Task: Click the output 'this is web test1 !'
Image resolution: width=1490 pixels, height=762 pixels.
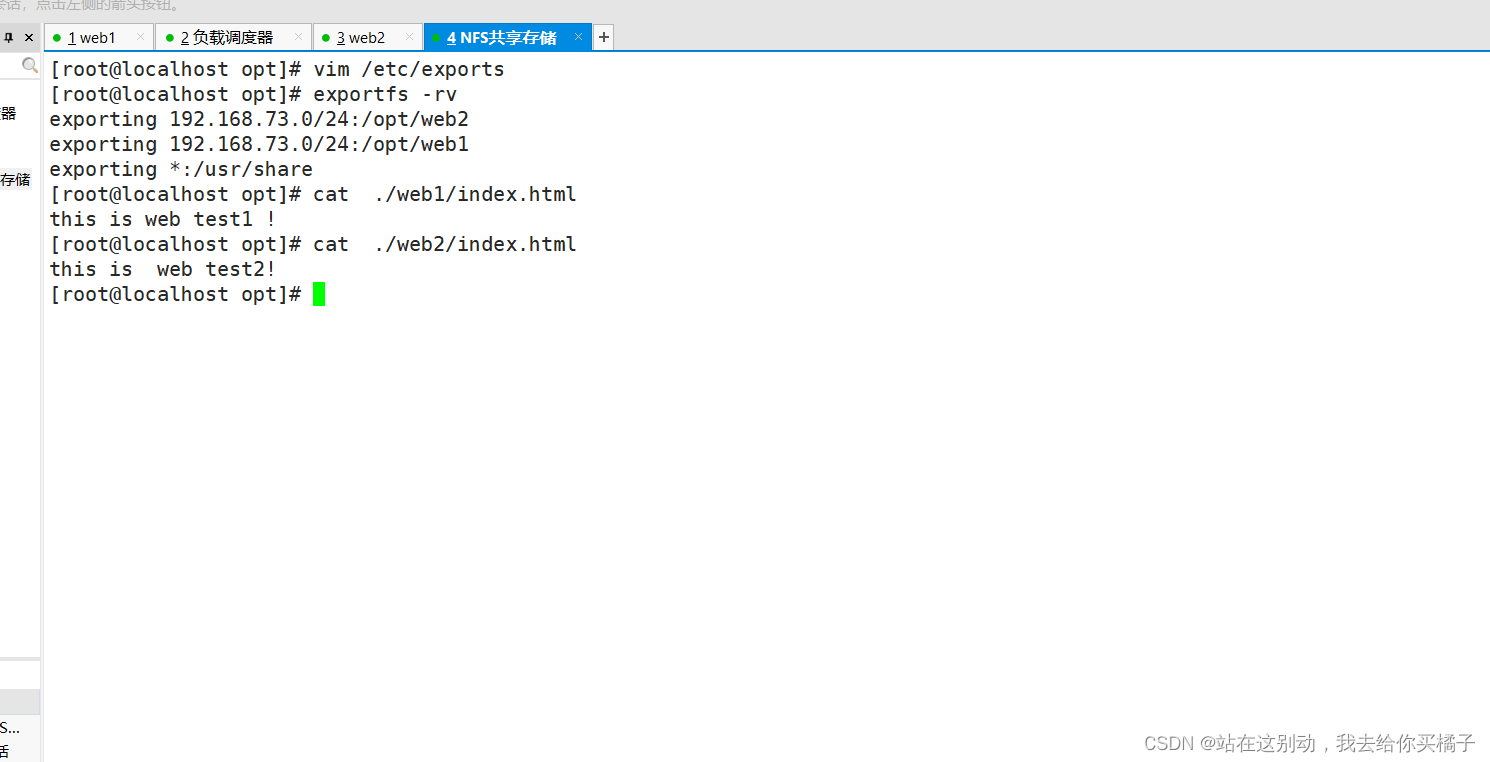Action: [163, 219]
